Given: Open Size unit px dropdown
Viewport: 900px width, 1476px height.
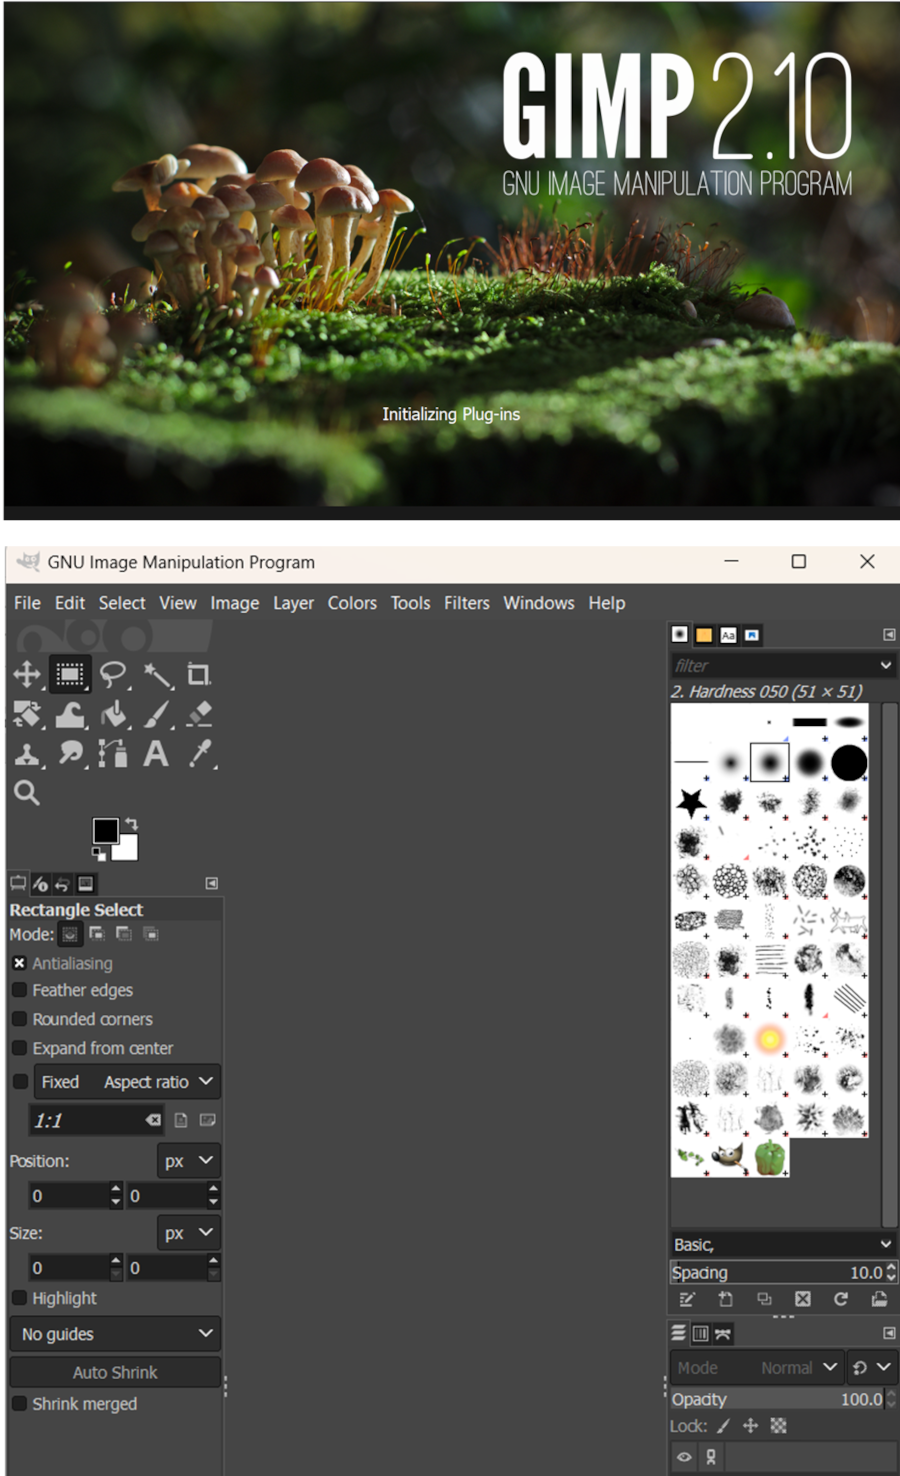Looking at the screenshot, I should click(188, 1233).
